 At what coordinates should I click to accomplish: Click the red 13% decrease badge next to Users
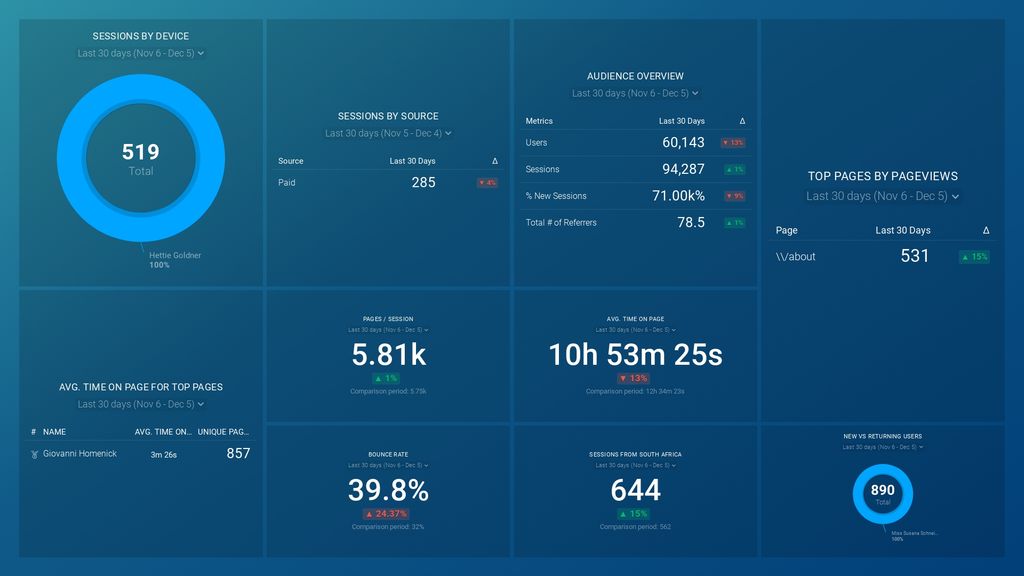tap(732, 143)
